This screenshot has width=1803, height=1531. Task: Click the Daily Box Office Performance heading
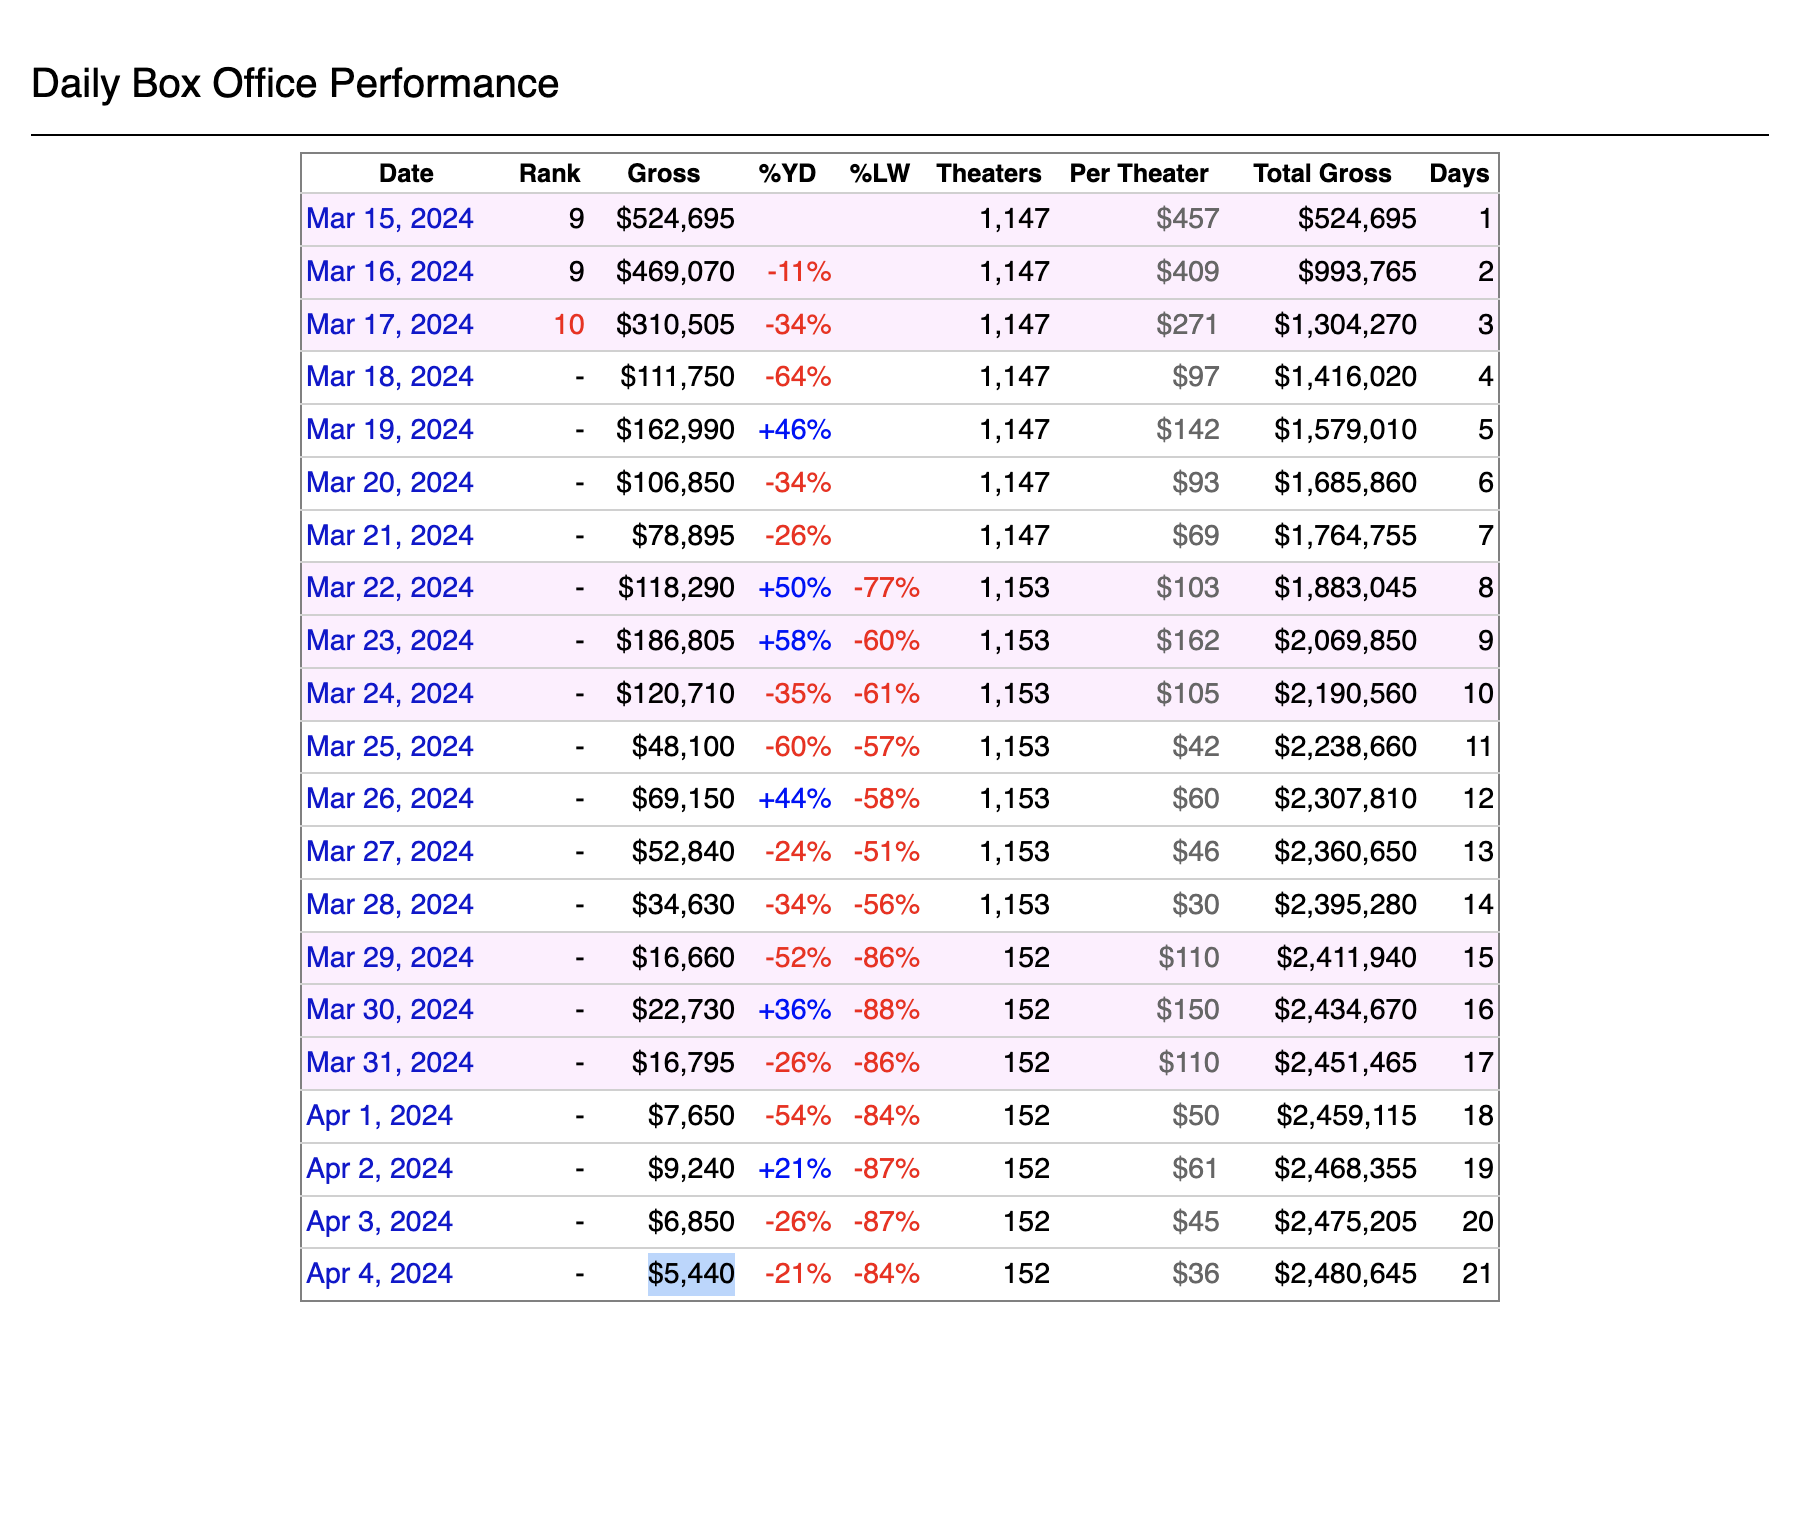(295, 84)
